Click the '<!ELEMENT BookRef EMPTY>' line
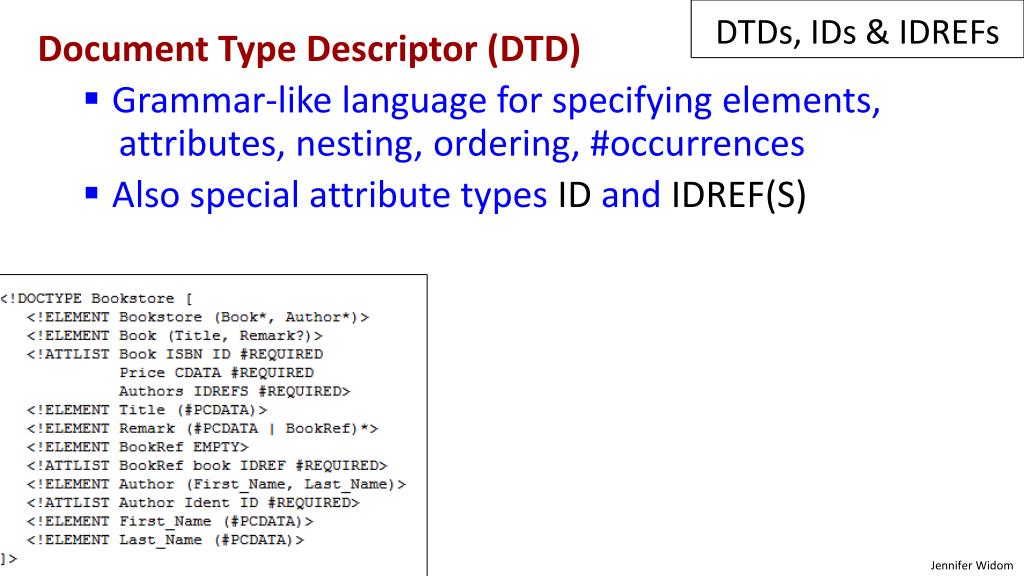The height and width of the screenshot is (576, 1024). pyautogui.click(x=138, y=447)
